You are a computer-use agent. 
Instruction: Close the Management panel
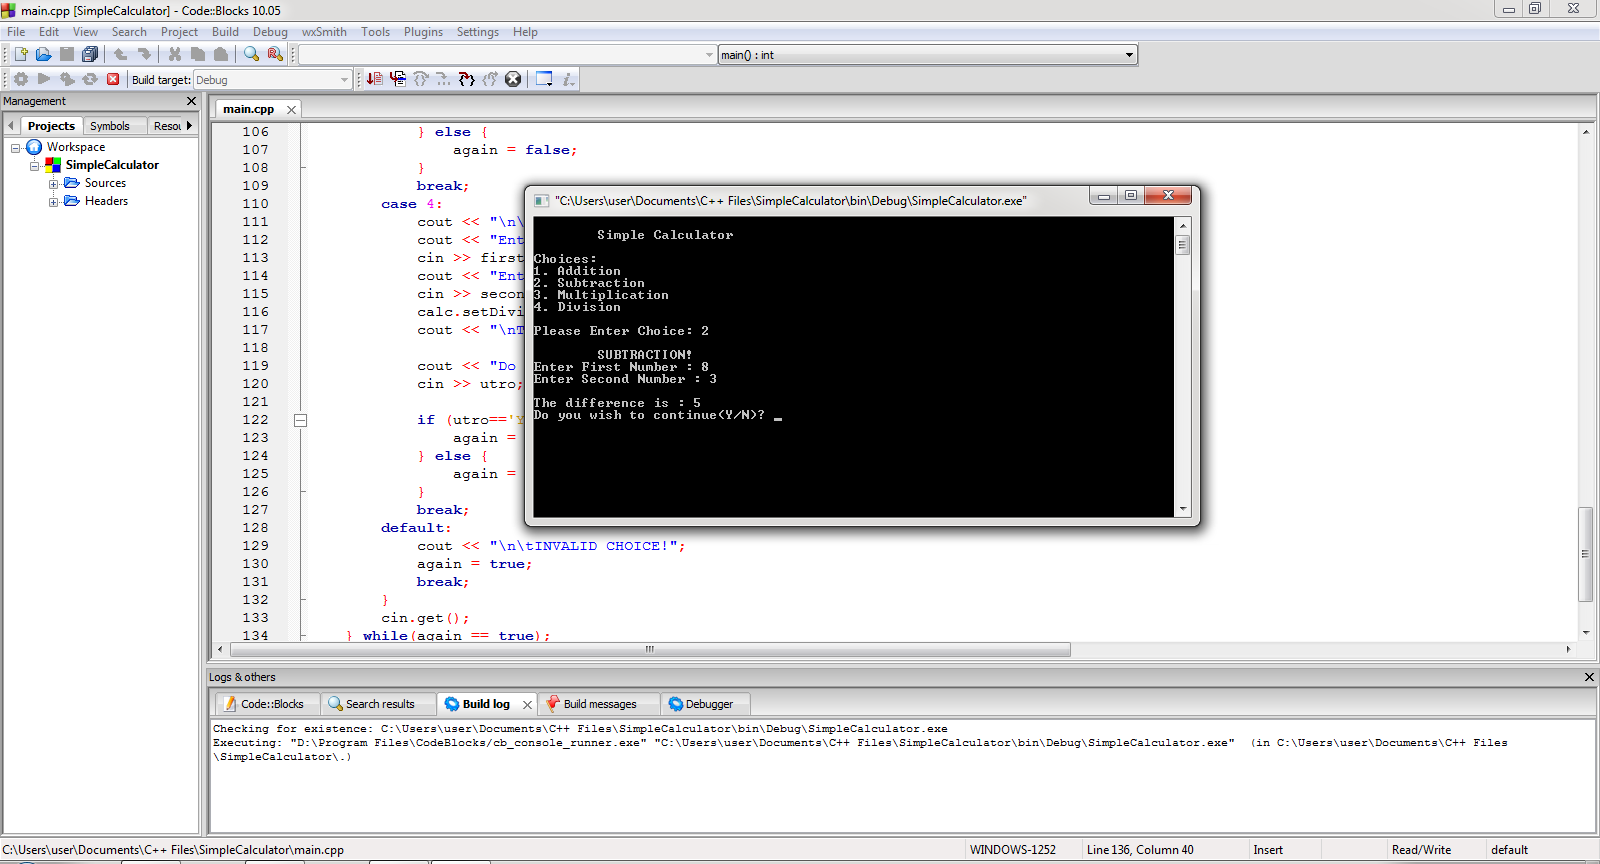[x=191, y=101]
